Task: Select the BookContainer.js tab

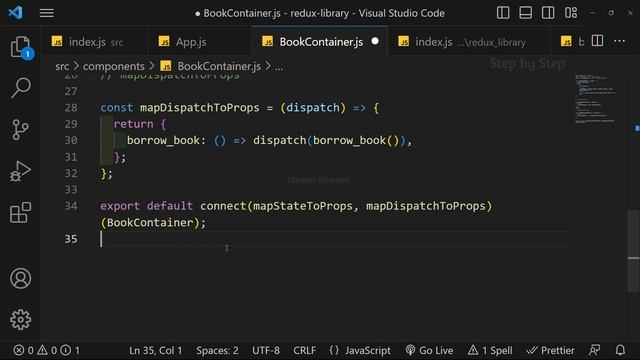Action: [x=320, y=42]
